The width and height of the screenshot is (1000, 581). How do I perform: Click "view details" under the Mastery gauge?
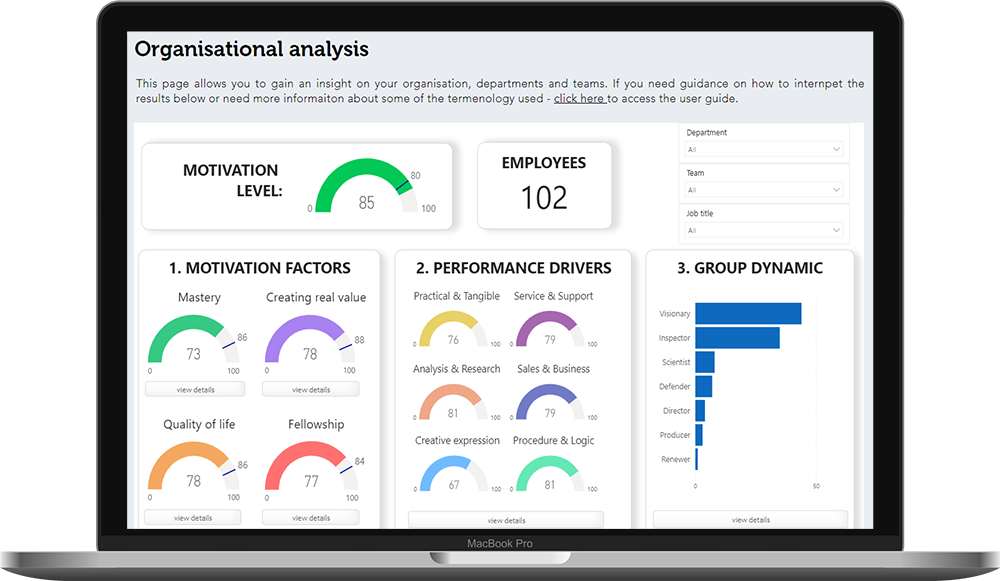pos(194,389)
